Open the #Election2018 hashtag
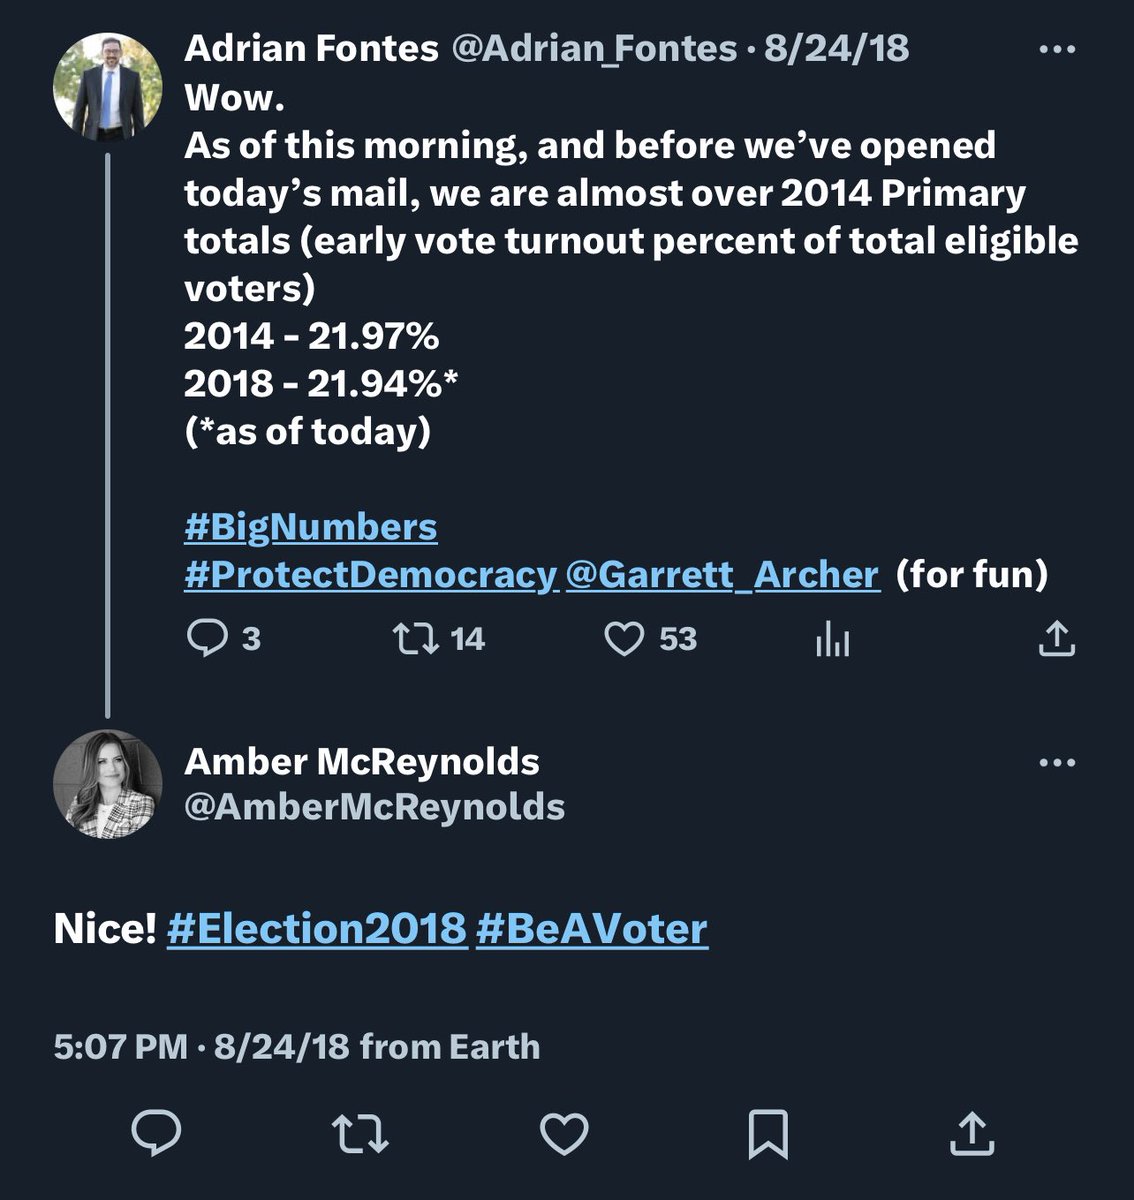This screenshot has width=1134, height=1200. pyautogui.click(x=317, y=929)
